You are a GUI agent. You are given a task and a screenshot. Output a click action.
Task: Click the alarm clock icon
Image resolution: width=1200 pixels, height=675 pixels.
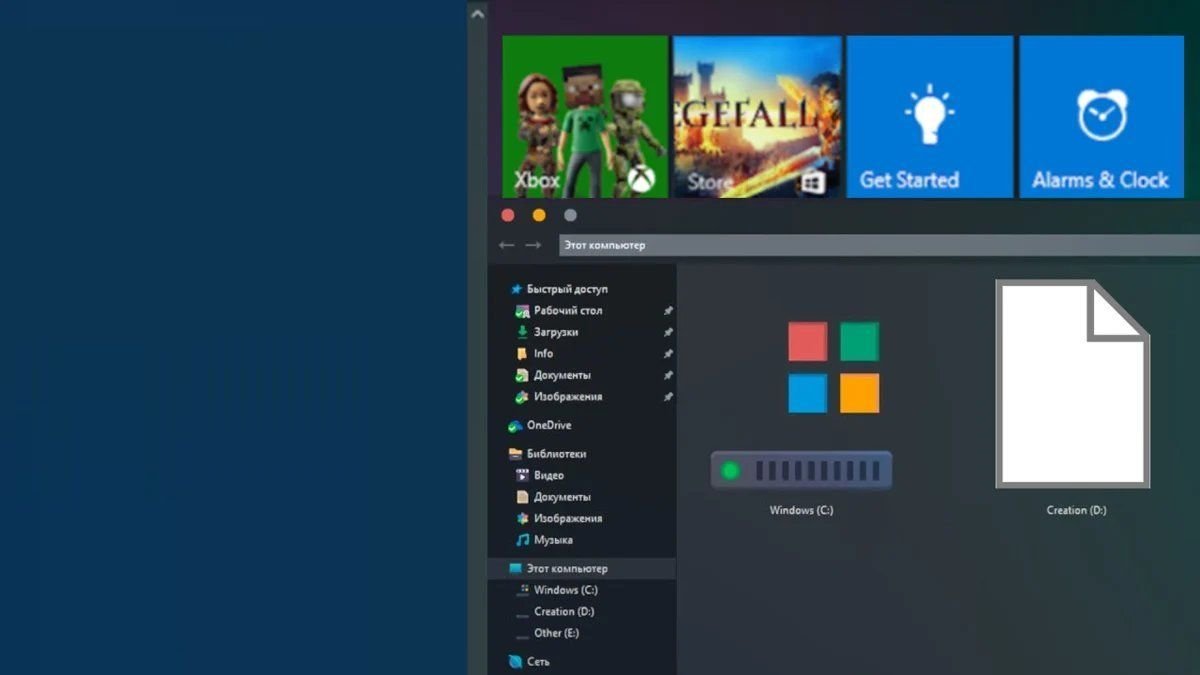(1102, 115)
